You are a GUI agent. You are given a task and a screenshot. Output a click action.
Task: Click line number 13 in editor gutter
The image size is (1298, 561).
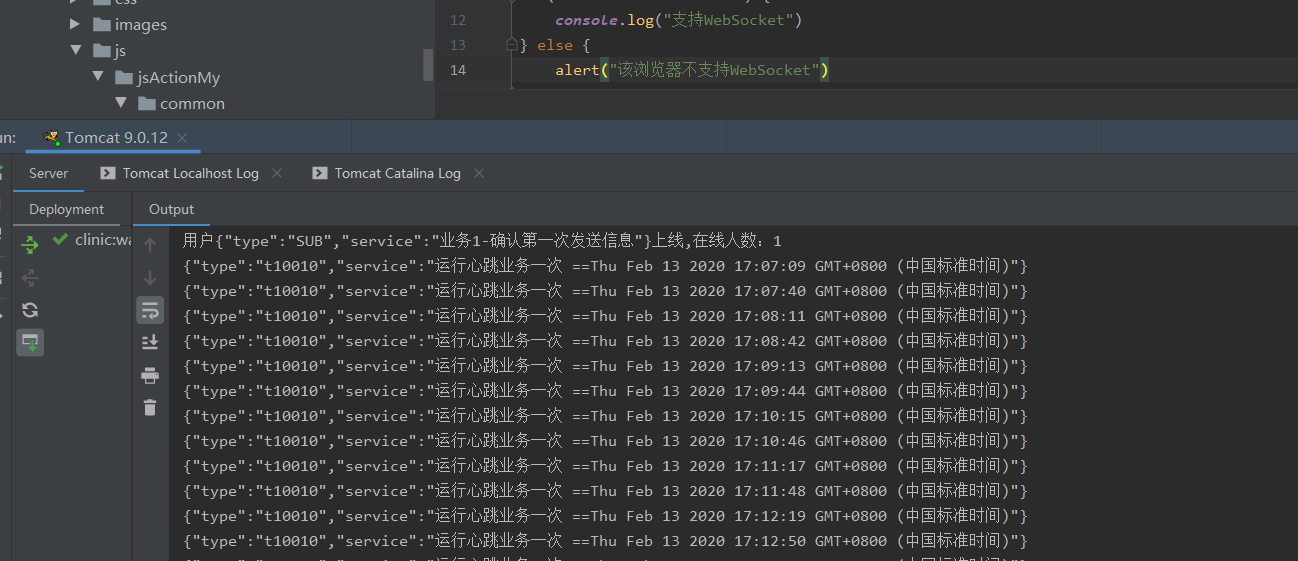pyautogui.click(x=458, y=45)
